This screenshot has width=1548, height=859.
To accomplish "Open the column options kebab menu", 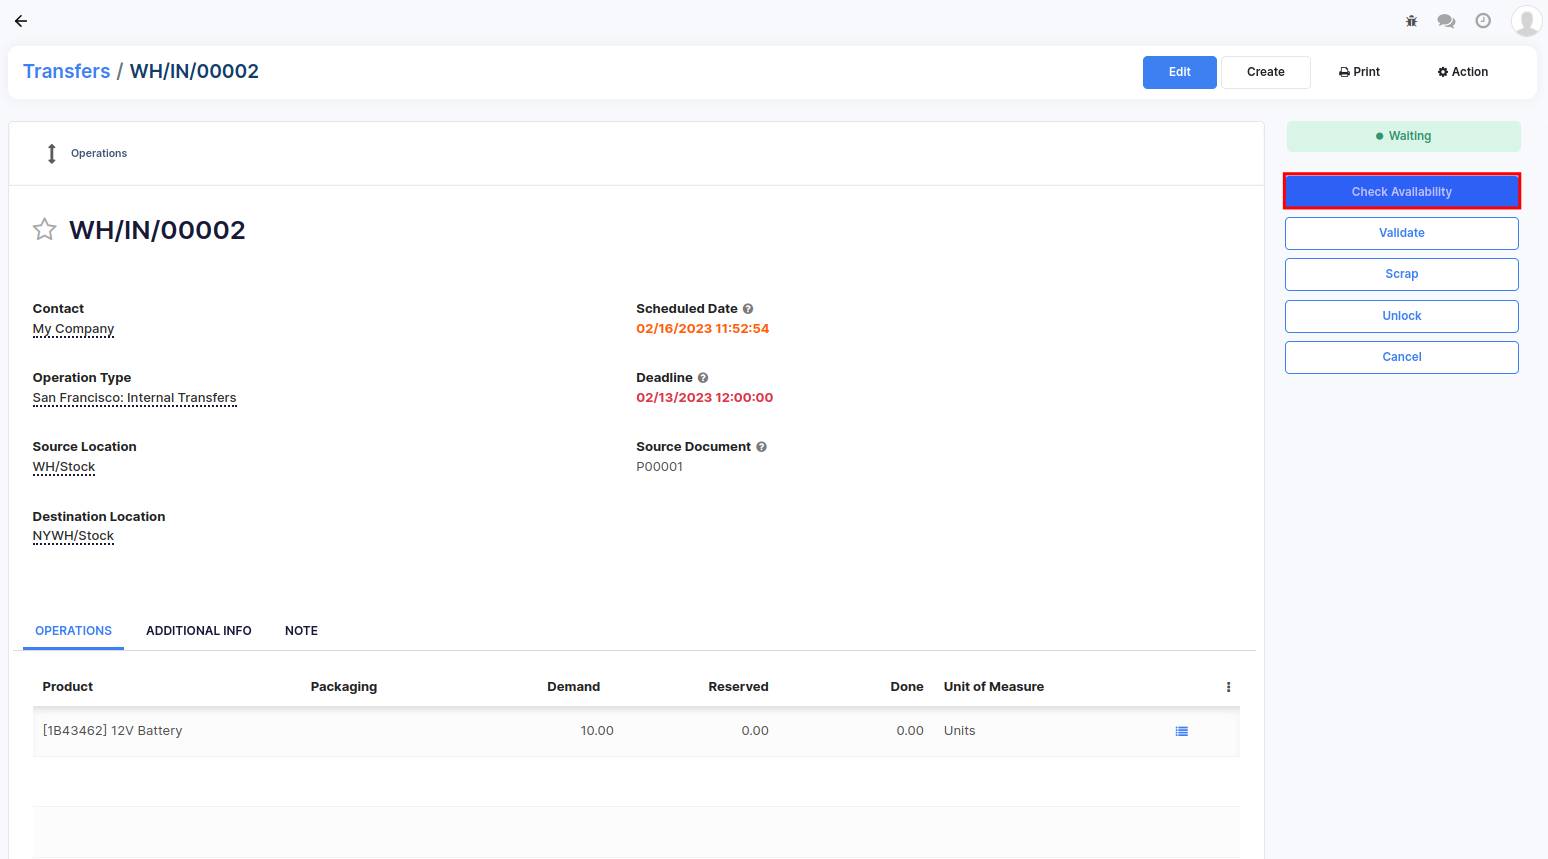I will click(1228, 687).
